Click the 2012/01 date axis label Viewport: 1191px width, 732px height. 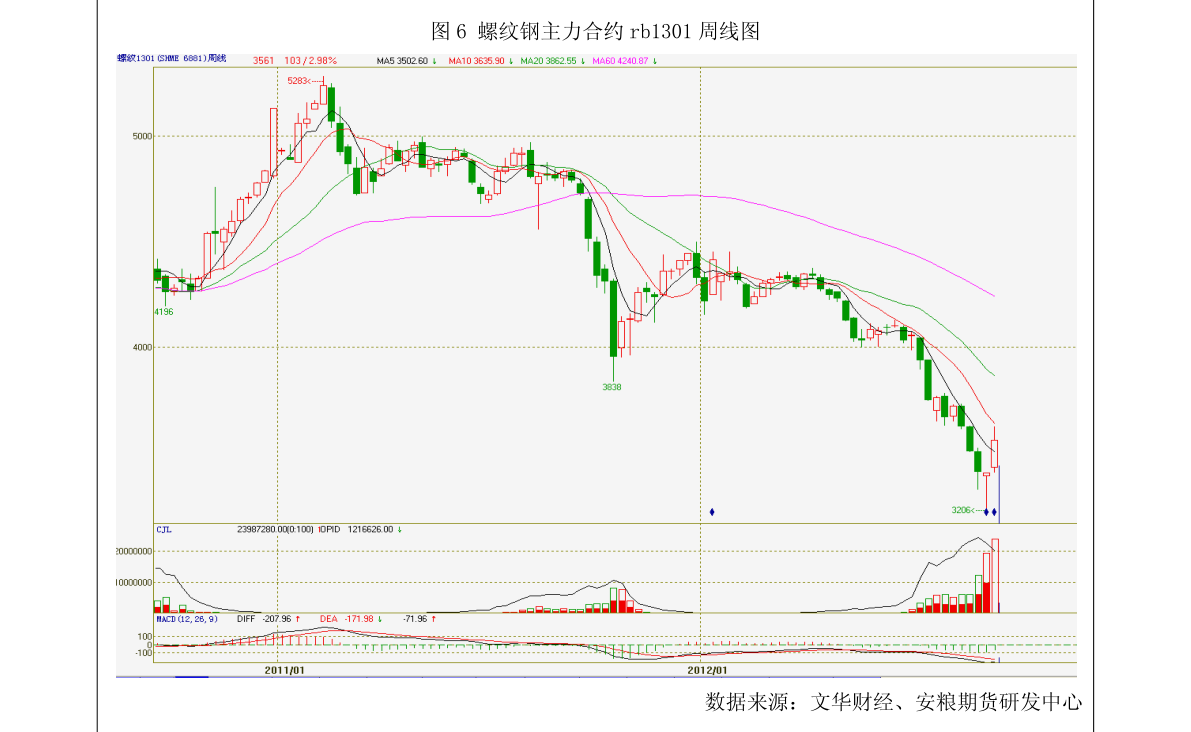708,669
